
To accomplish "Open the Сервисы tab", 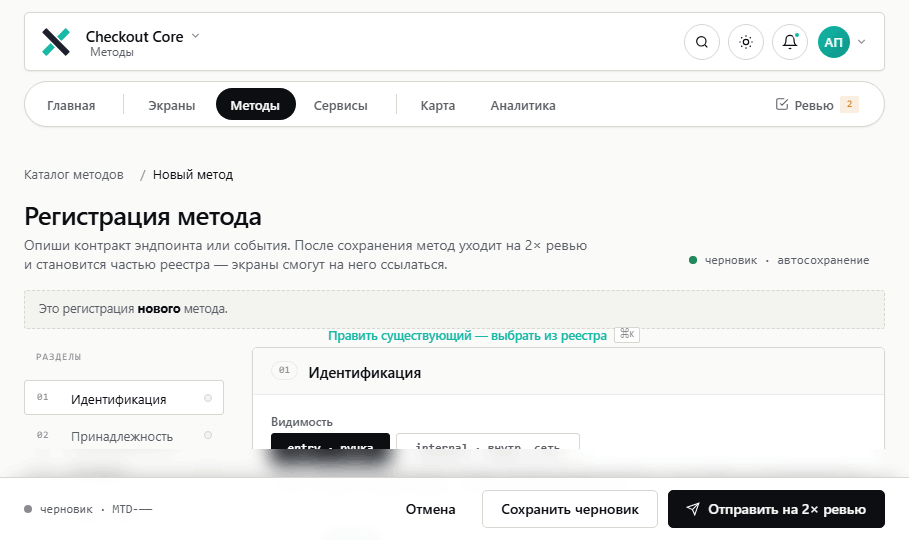I will coord(340,105).
